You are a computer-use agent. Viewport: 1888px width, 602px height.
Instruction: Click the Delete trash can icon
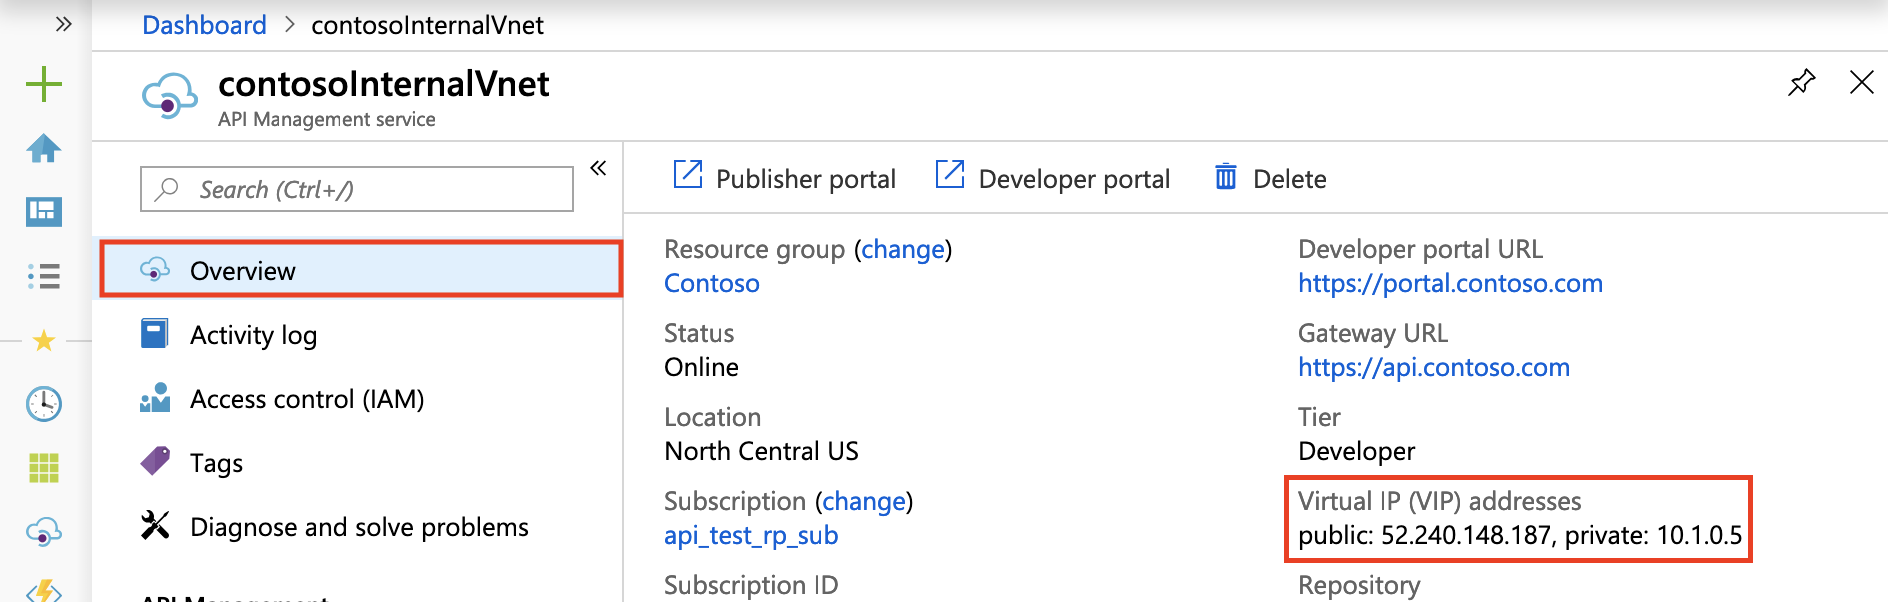click(x=1226, y=176)
